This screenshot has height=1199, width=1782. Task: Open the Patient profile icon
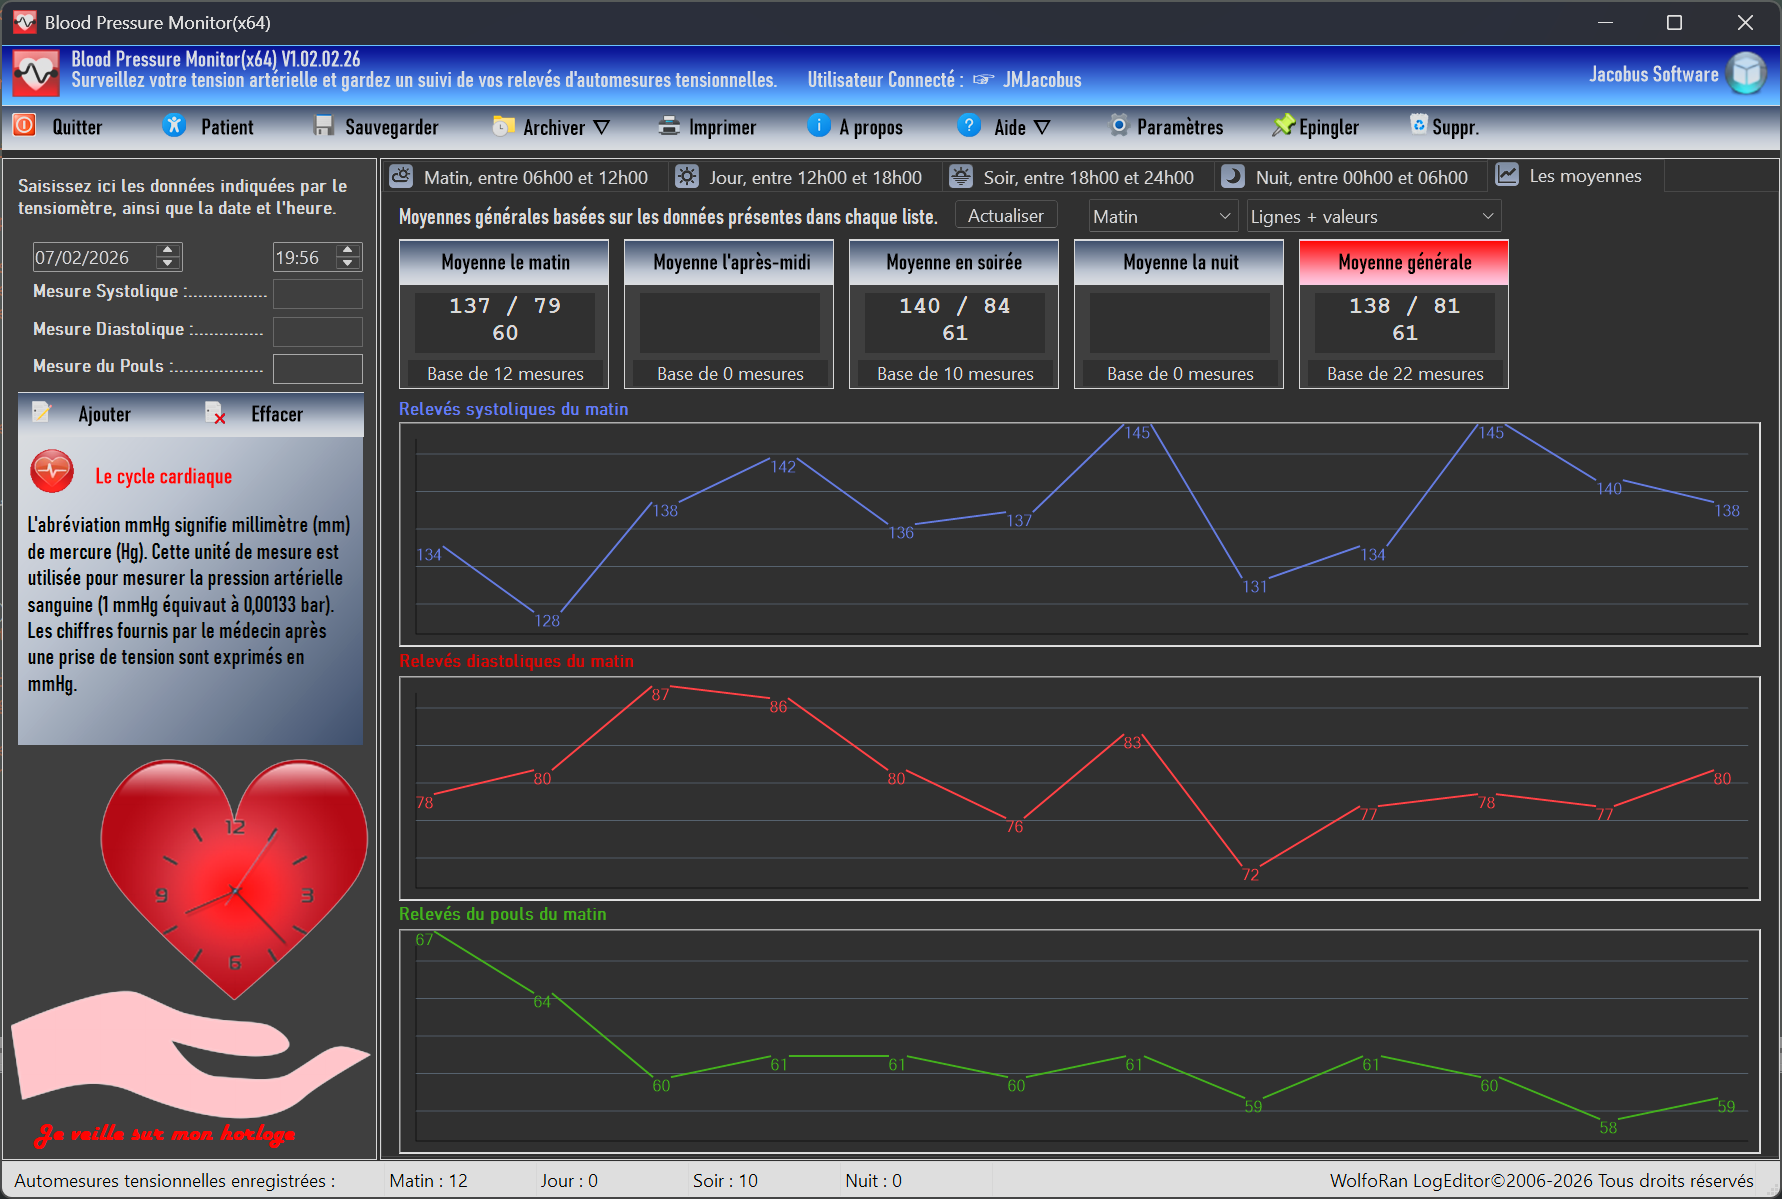pyautogui.click(x=174, y=126)
